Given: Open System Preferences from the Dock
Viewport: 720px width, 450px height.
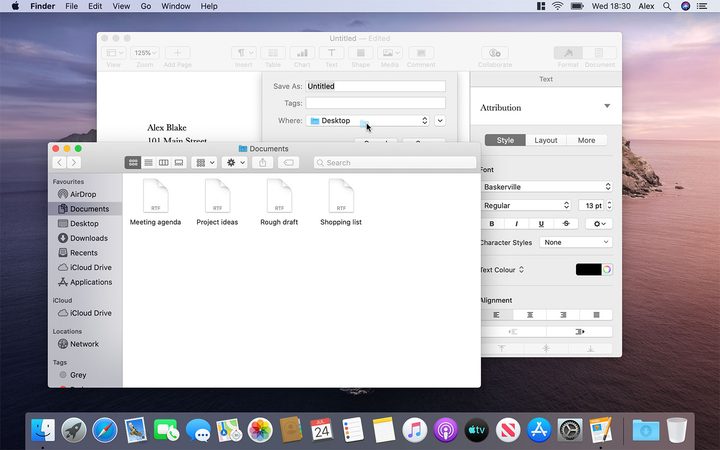Looking at the screenshot, I should [570, 431].
